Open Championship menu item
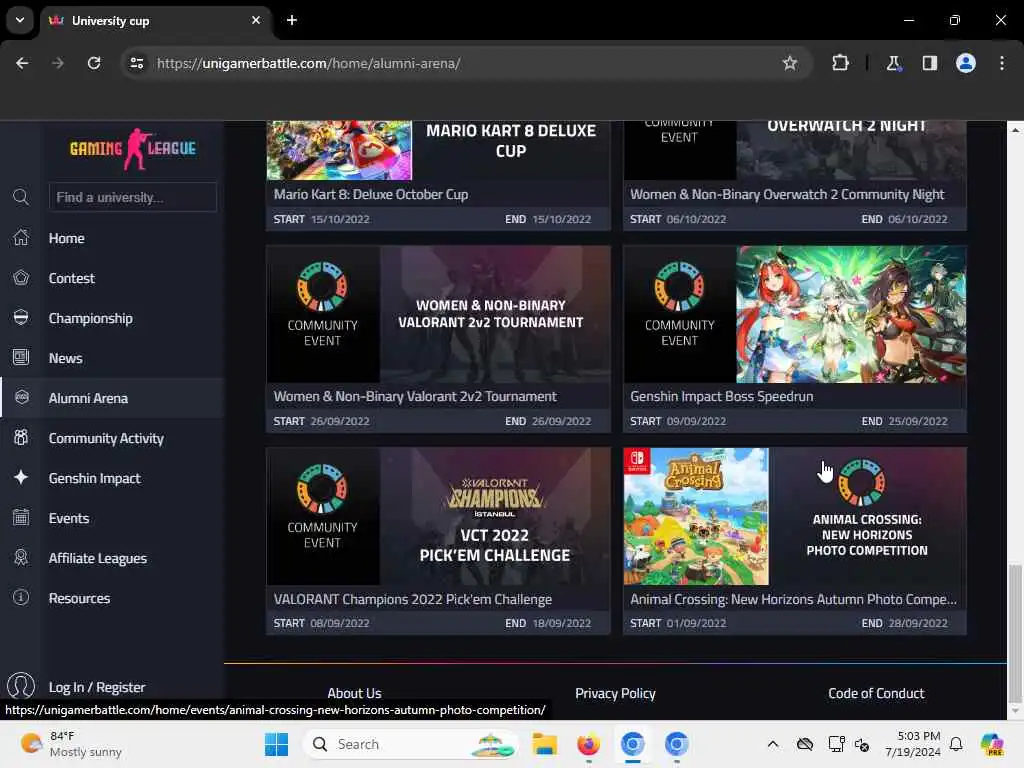This screenshot has width=1024, height=768. [91, 318]
